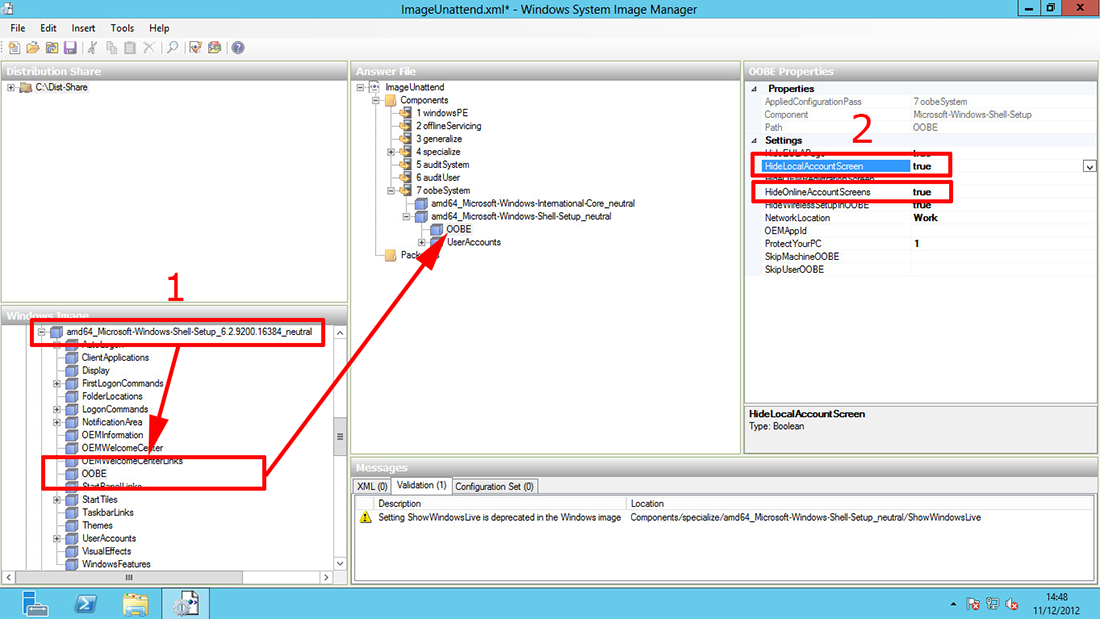The width and height of the screenshot is (1100, 619).
Task: Select Display in Windows Image
Action: point(95,371)
